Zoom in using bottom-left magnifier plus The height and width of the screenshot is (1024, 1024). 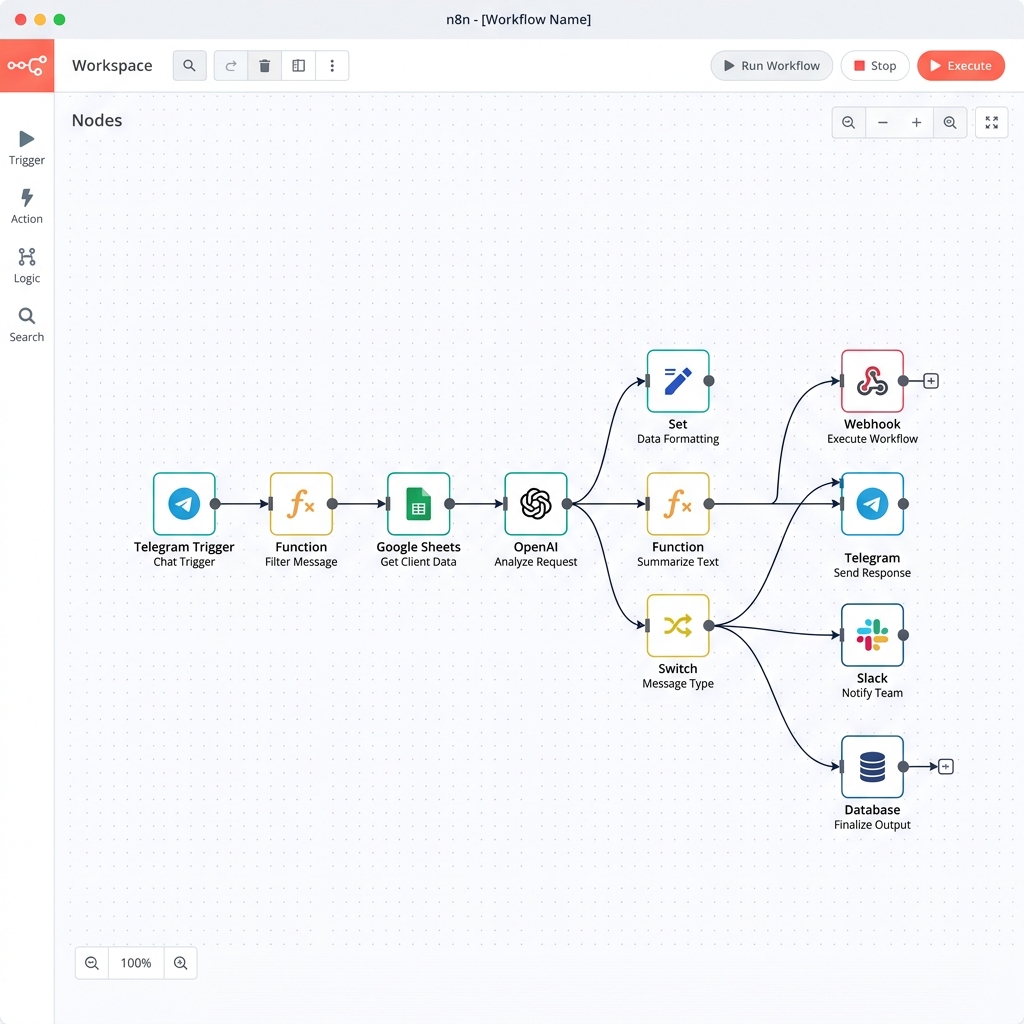[181, 963]
